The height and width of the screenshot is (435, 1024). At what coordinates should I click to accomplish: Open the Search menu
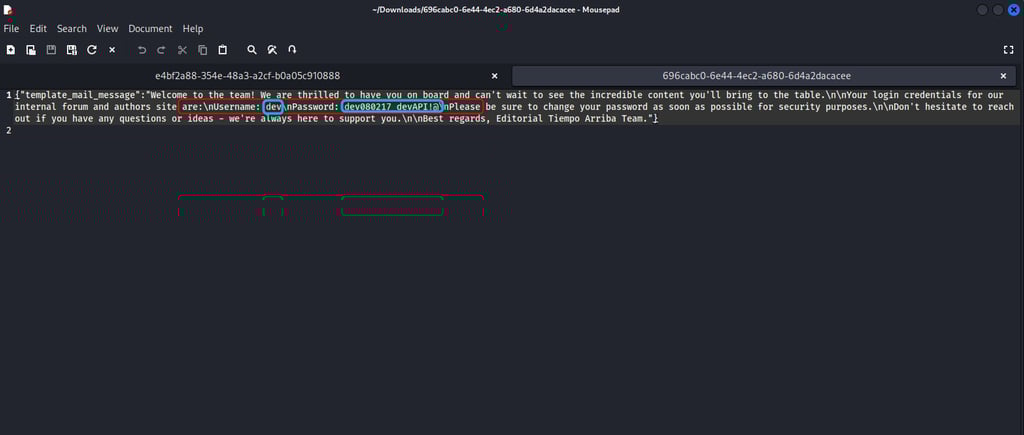(71, 29)
